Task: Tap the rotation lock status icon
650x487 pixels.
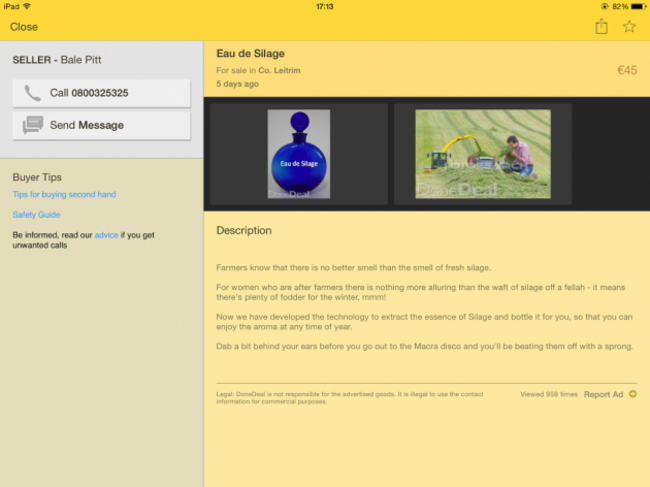Action: coord(604,6)
